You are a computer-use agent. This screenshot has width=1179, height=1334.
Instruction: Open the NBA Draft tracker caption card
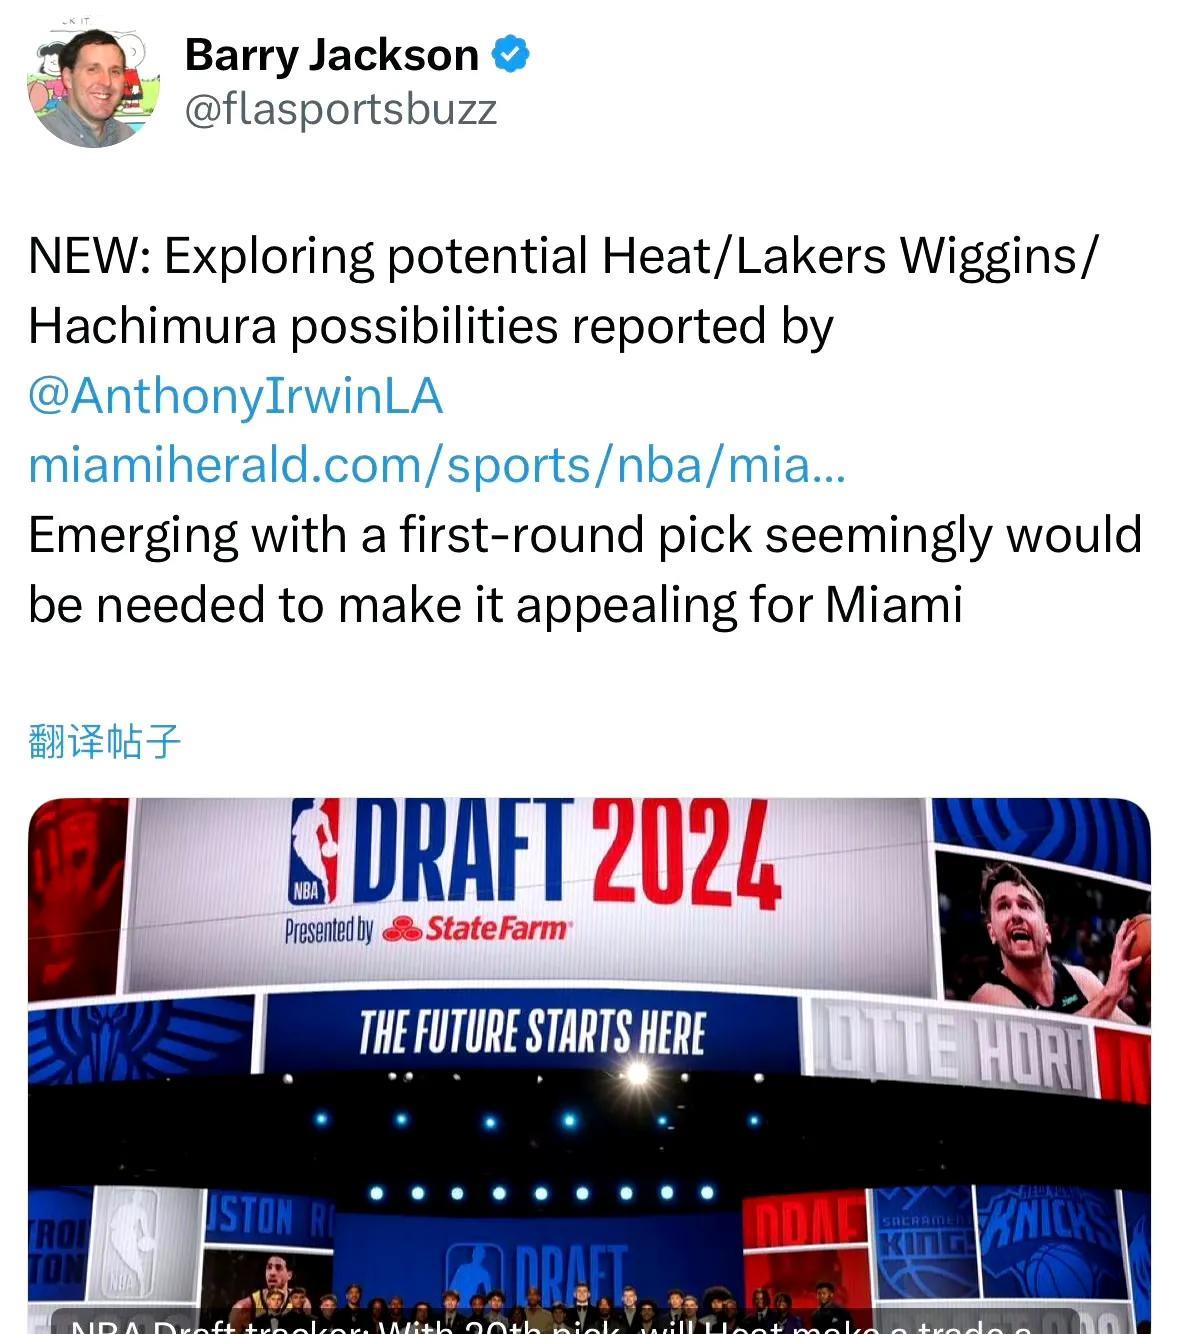(x=564, y=1322)
